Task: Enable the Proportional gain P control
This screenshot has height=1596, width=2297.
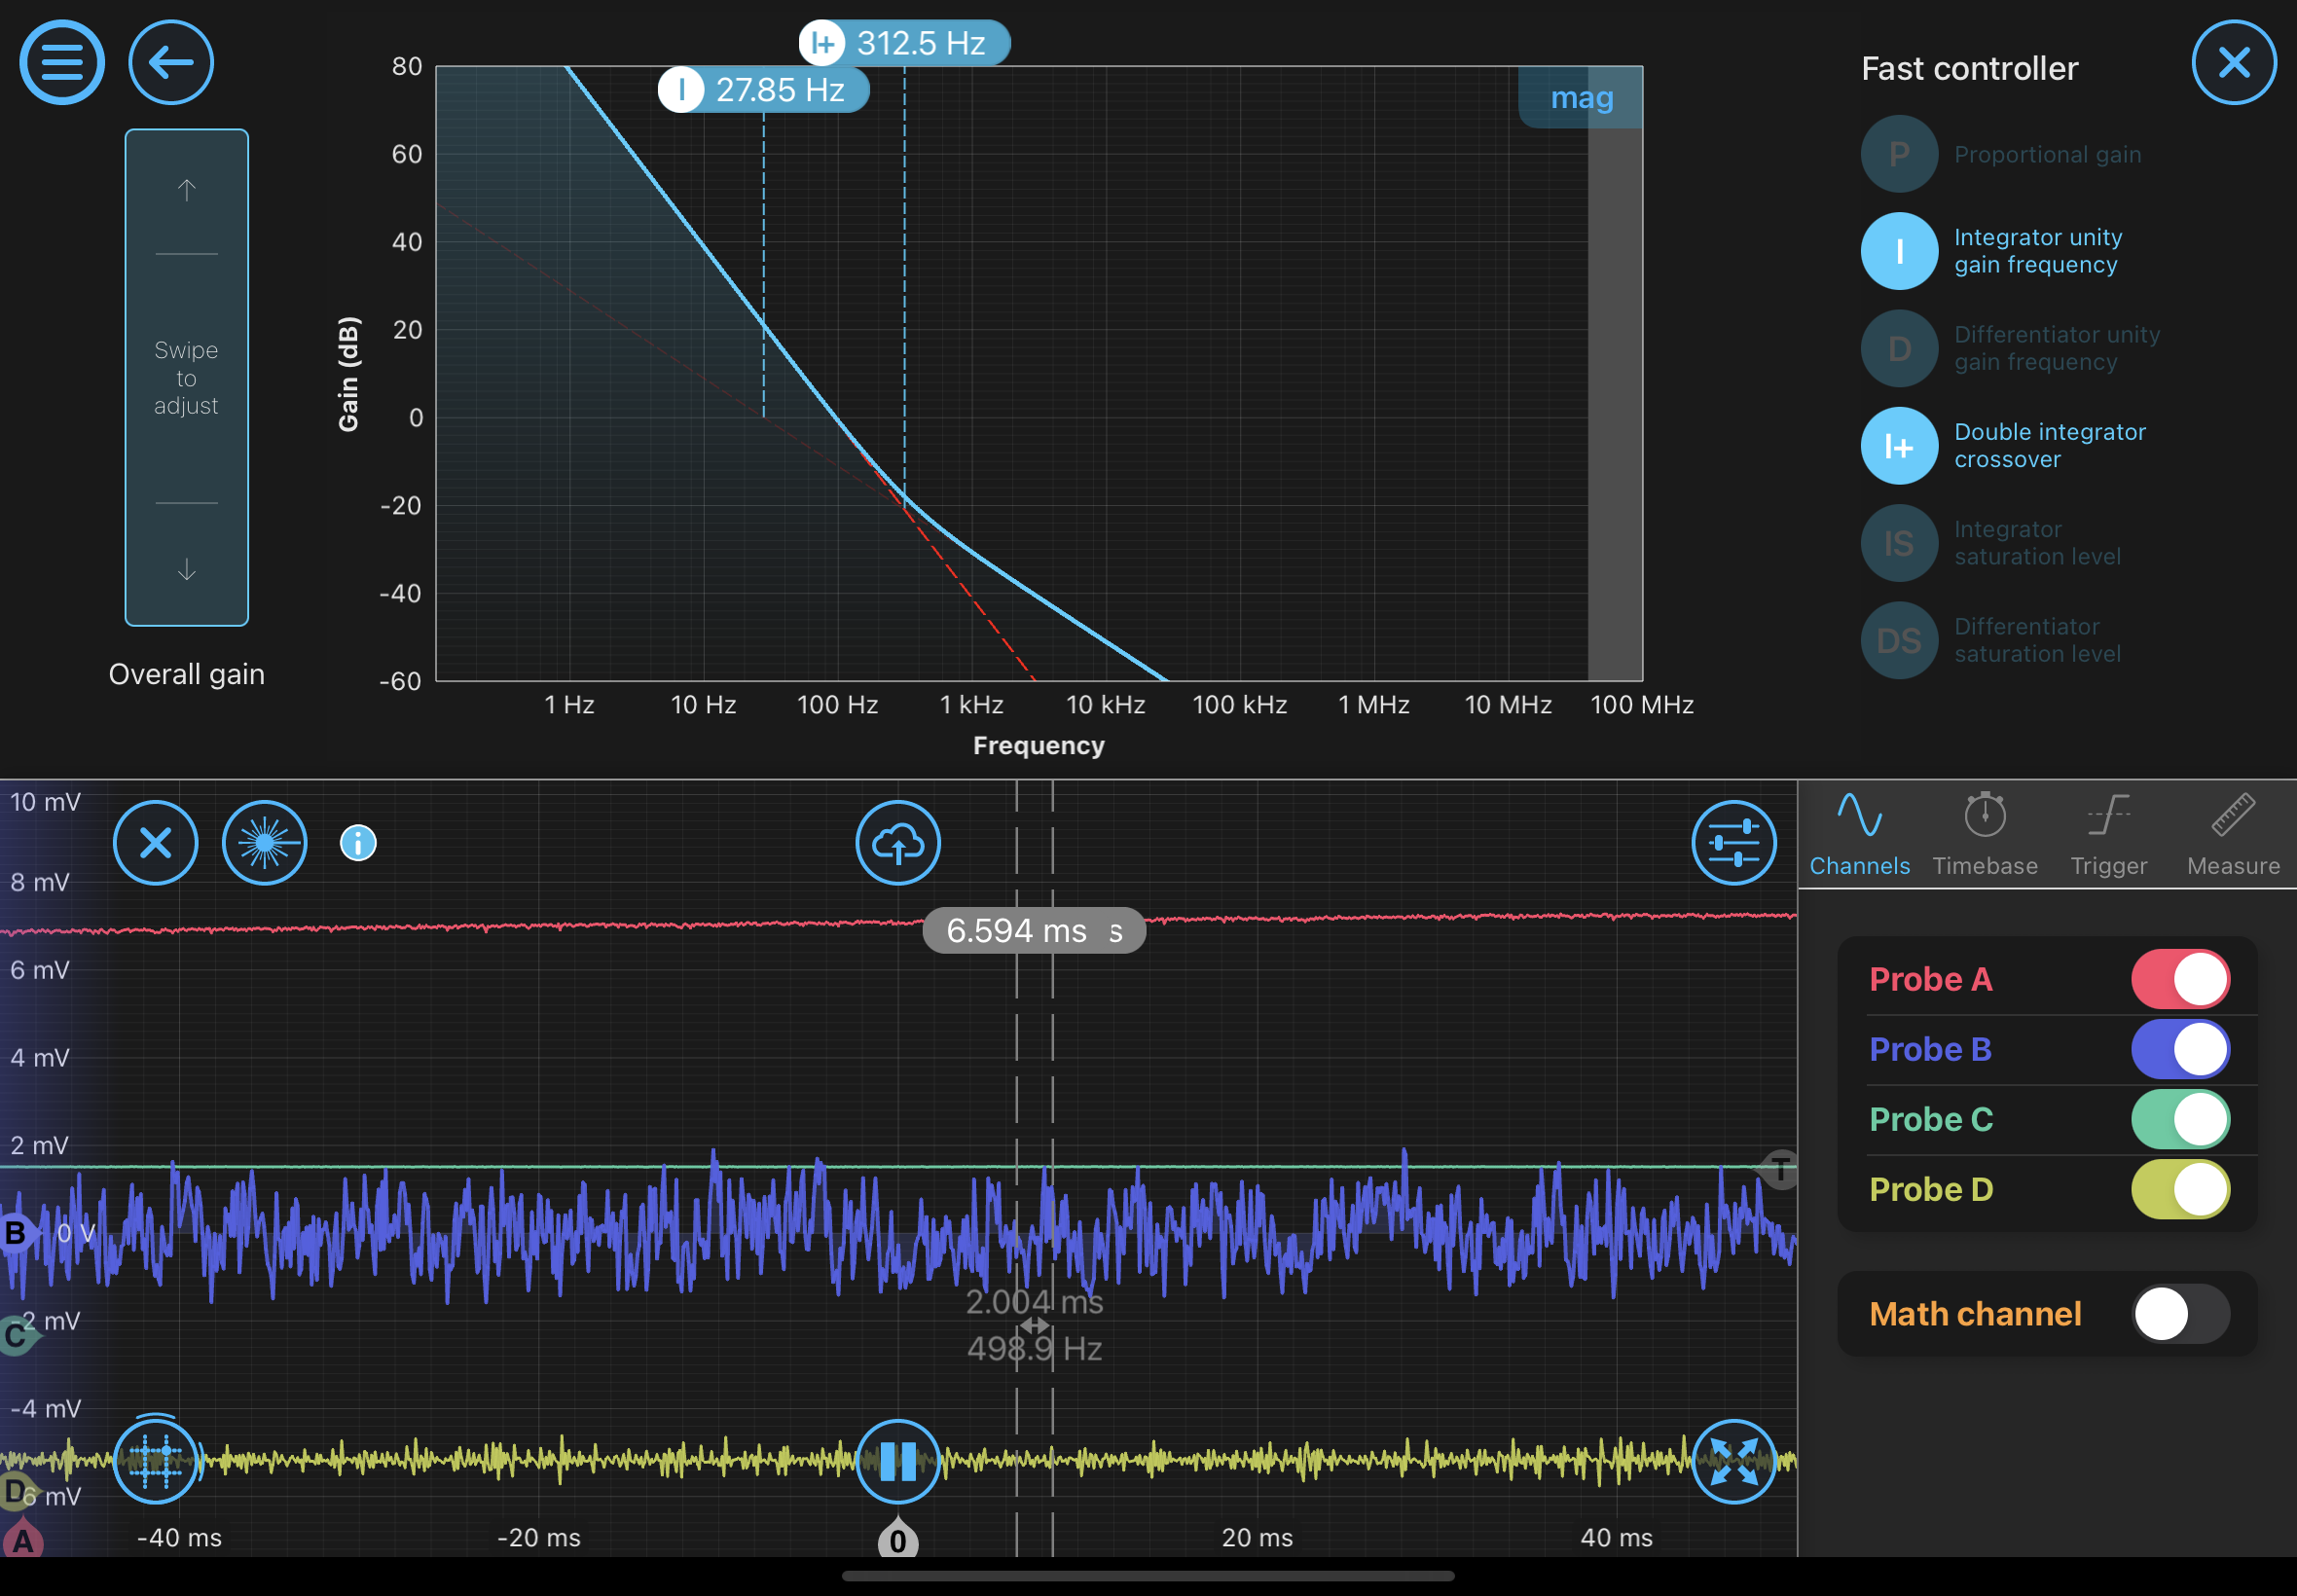Action: click(x=1899, y=154)
